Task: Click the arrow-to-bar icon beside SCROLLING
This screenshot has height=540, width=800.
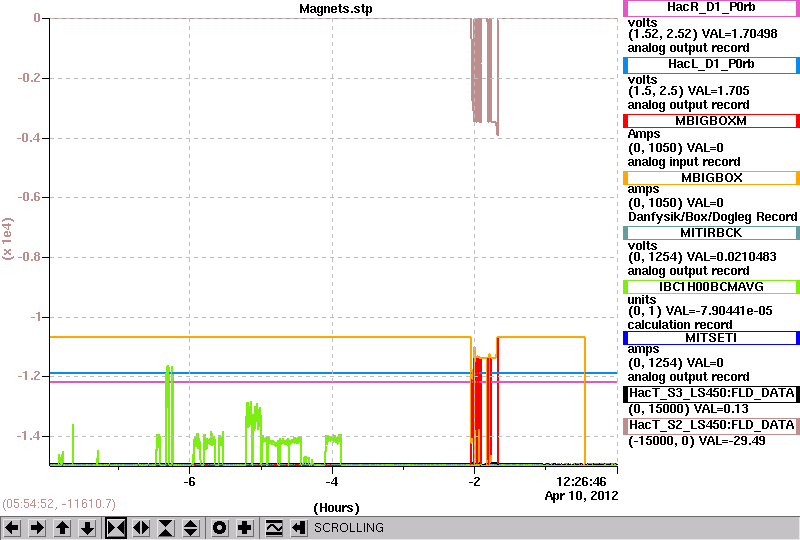Action: click(x=299, y=528)
